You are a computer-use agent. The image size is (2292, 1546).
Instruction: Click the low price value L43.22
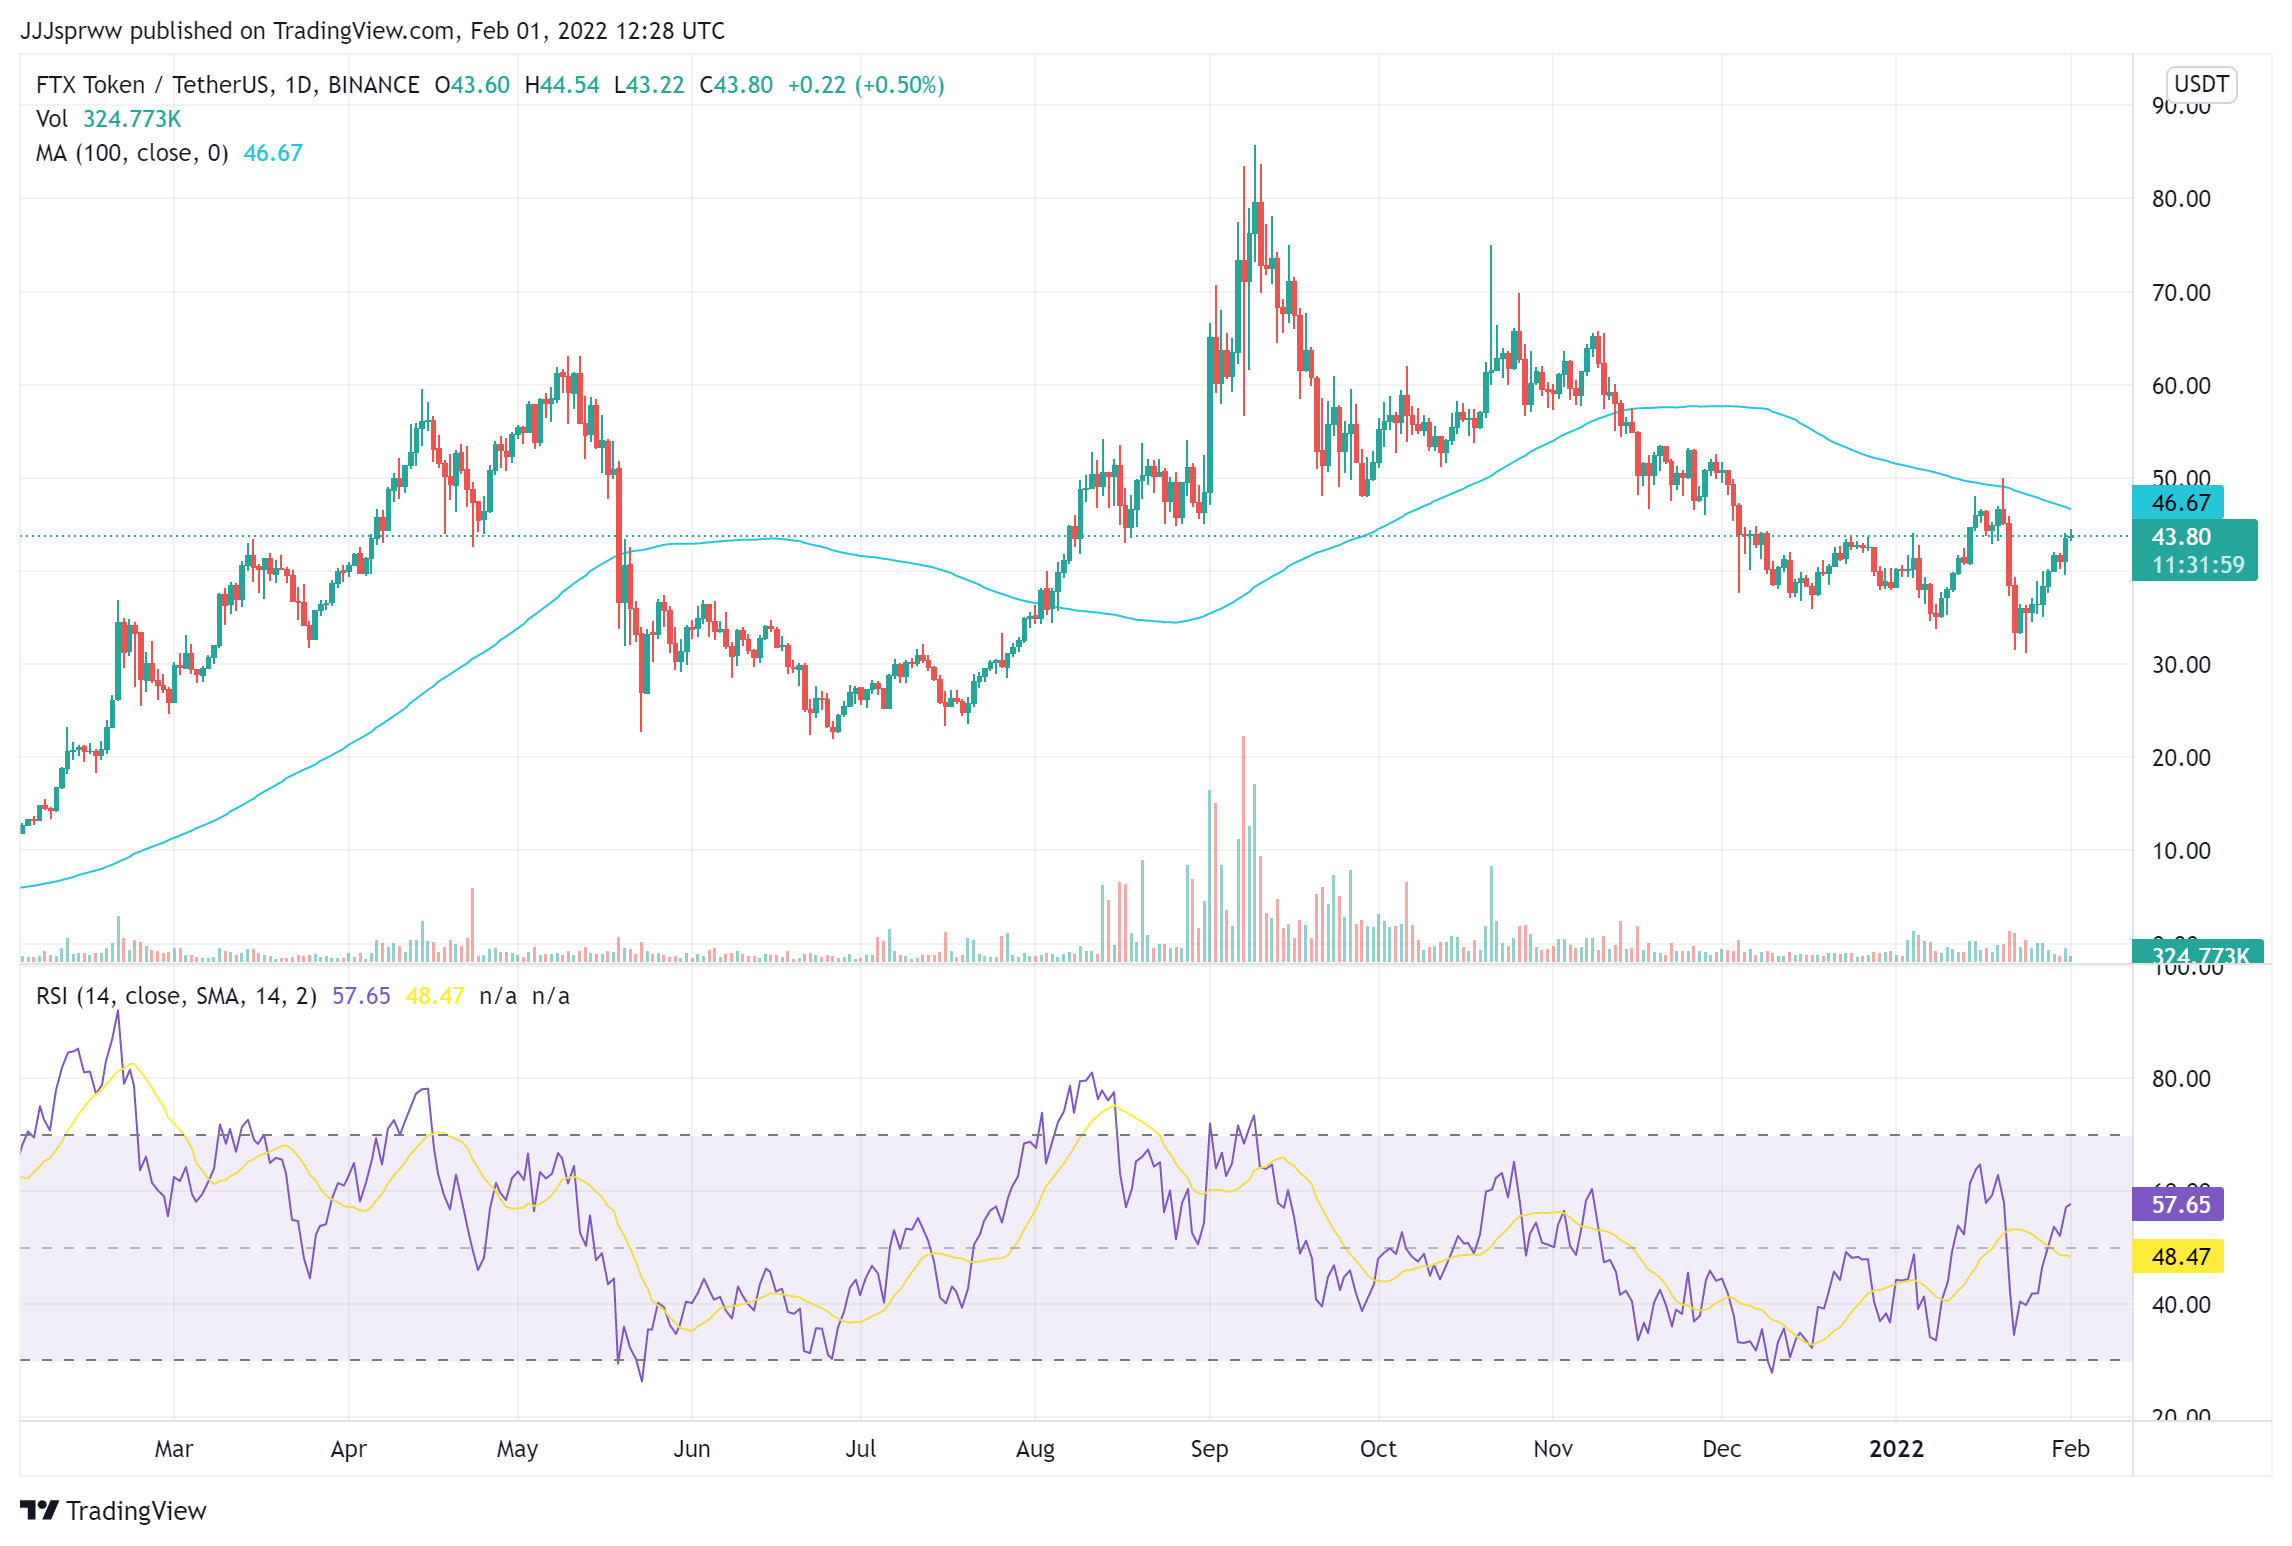pyautogui.click(x=649, y=85)
